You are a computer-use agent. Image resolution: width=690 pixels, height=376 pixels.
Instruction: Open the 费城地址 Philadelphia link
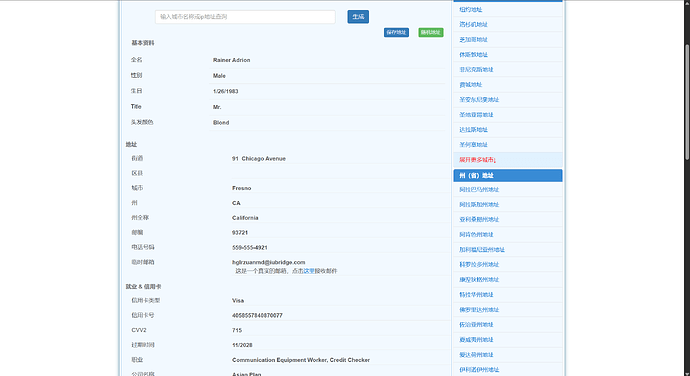(470, 85)
